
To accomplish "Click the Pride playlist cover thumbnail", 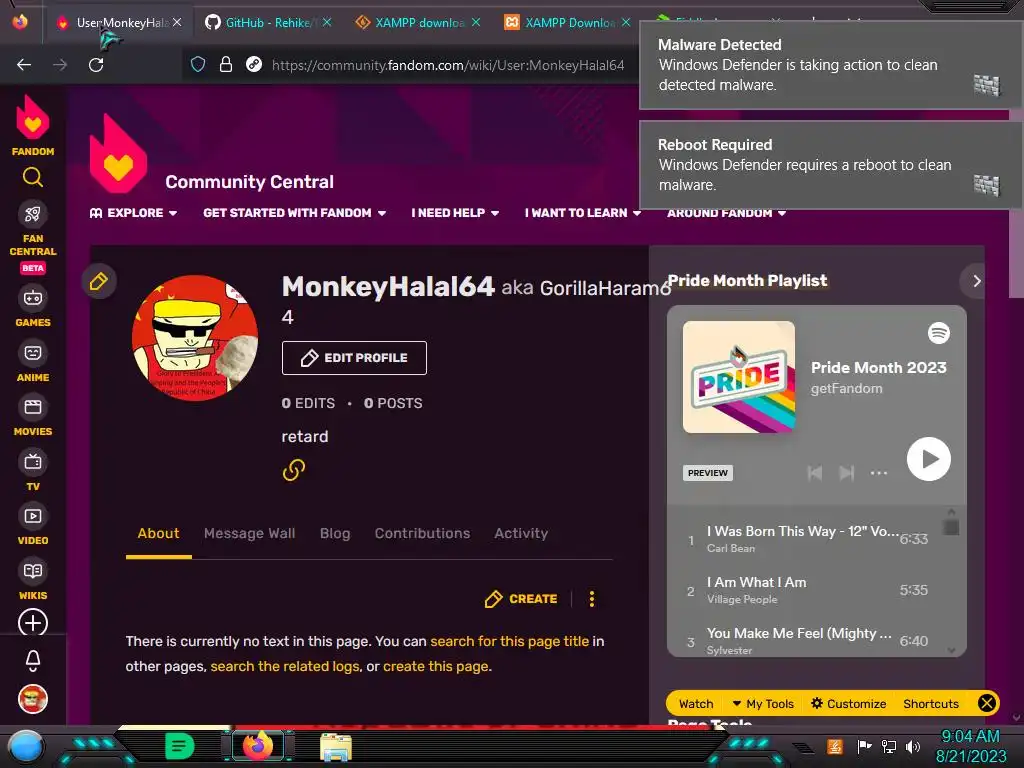I will 739,377.
